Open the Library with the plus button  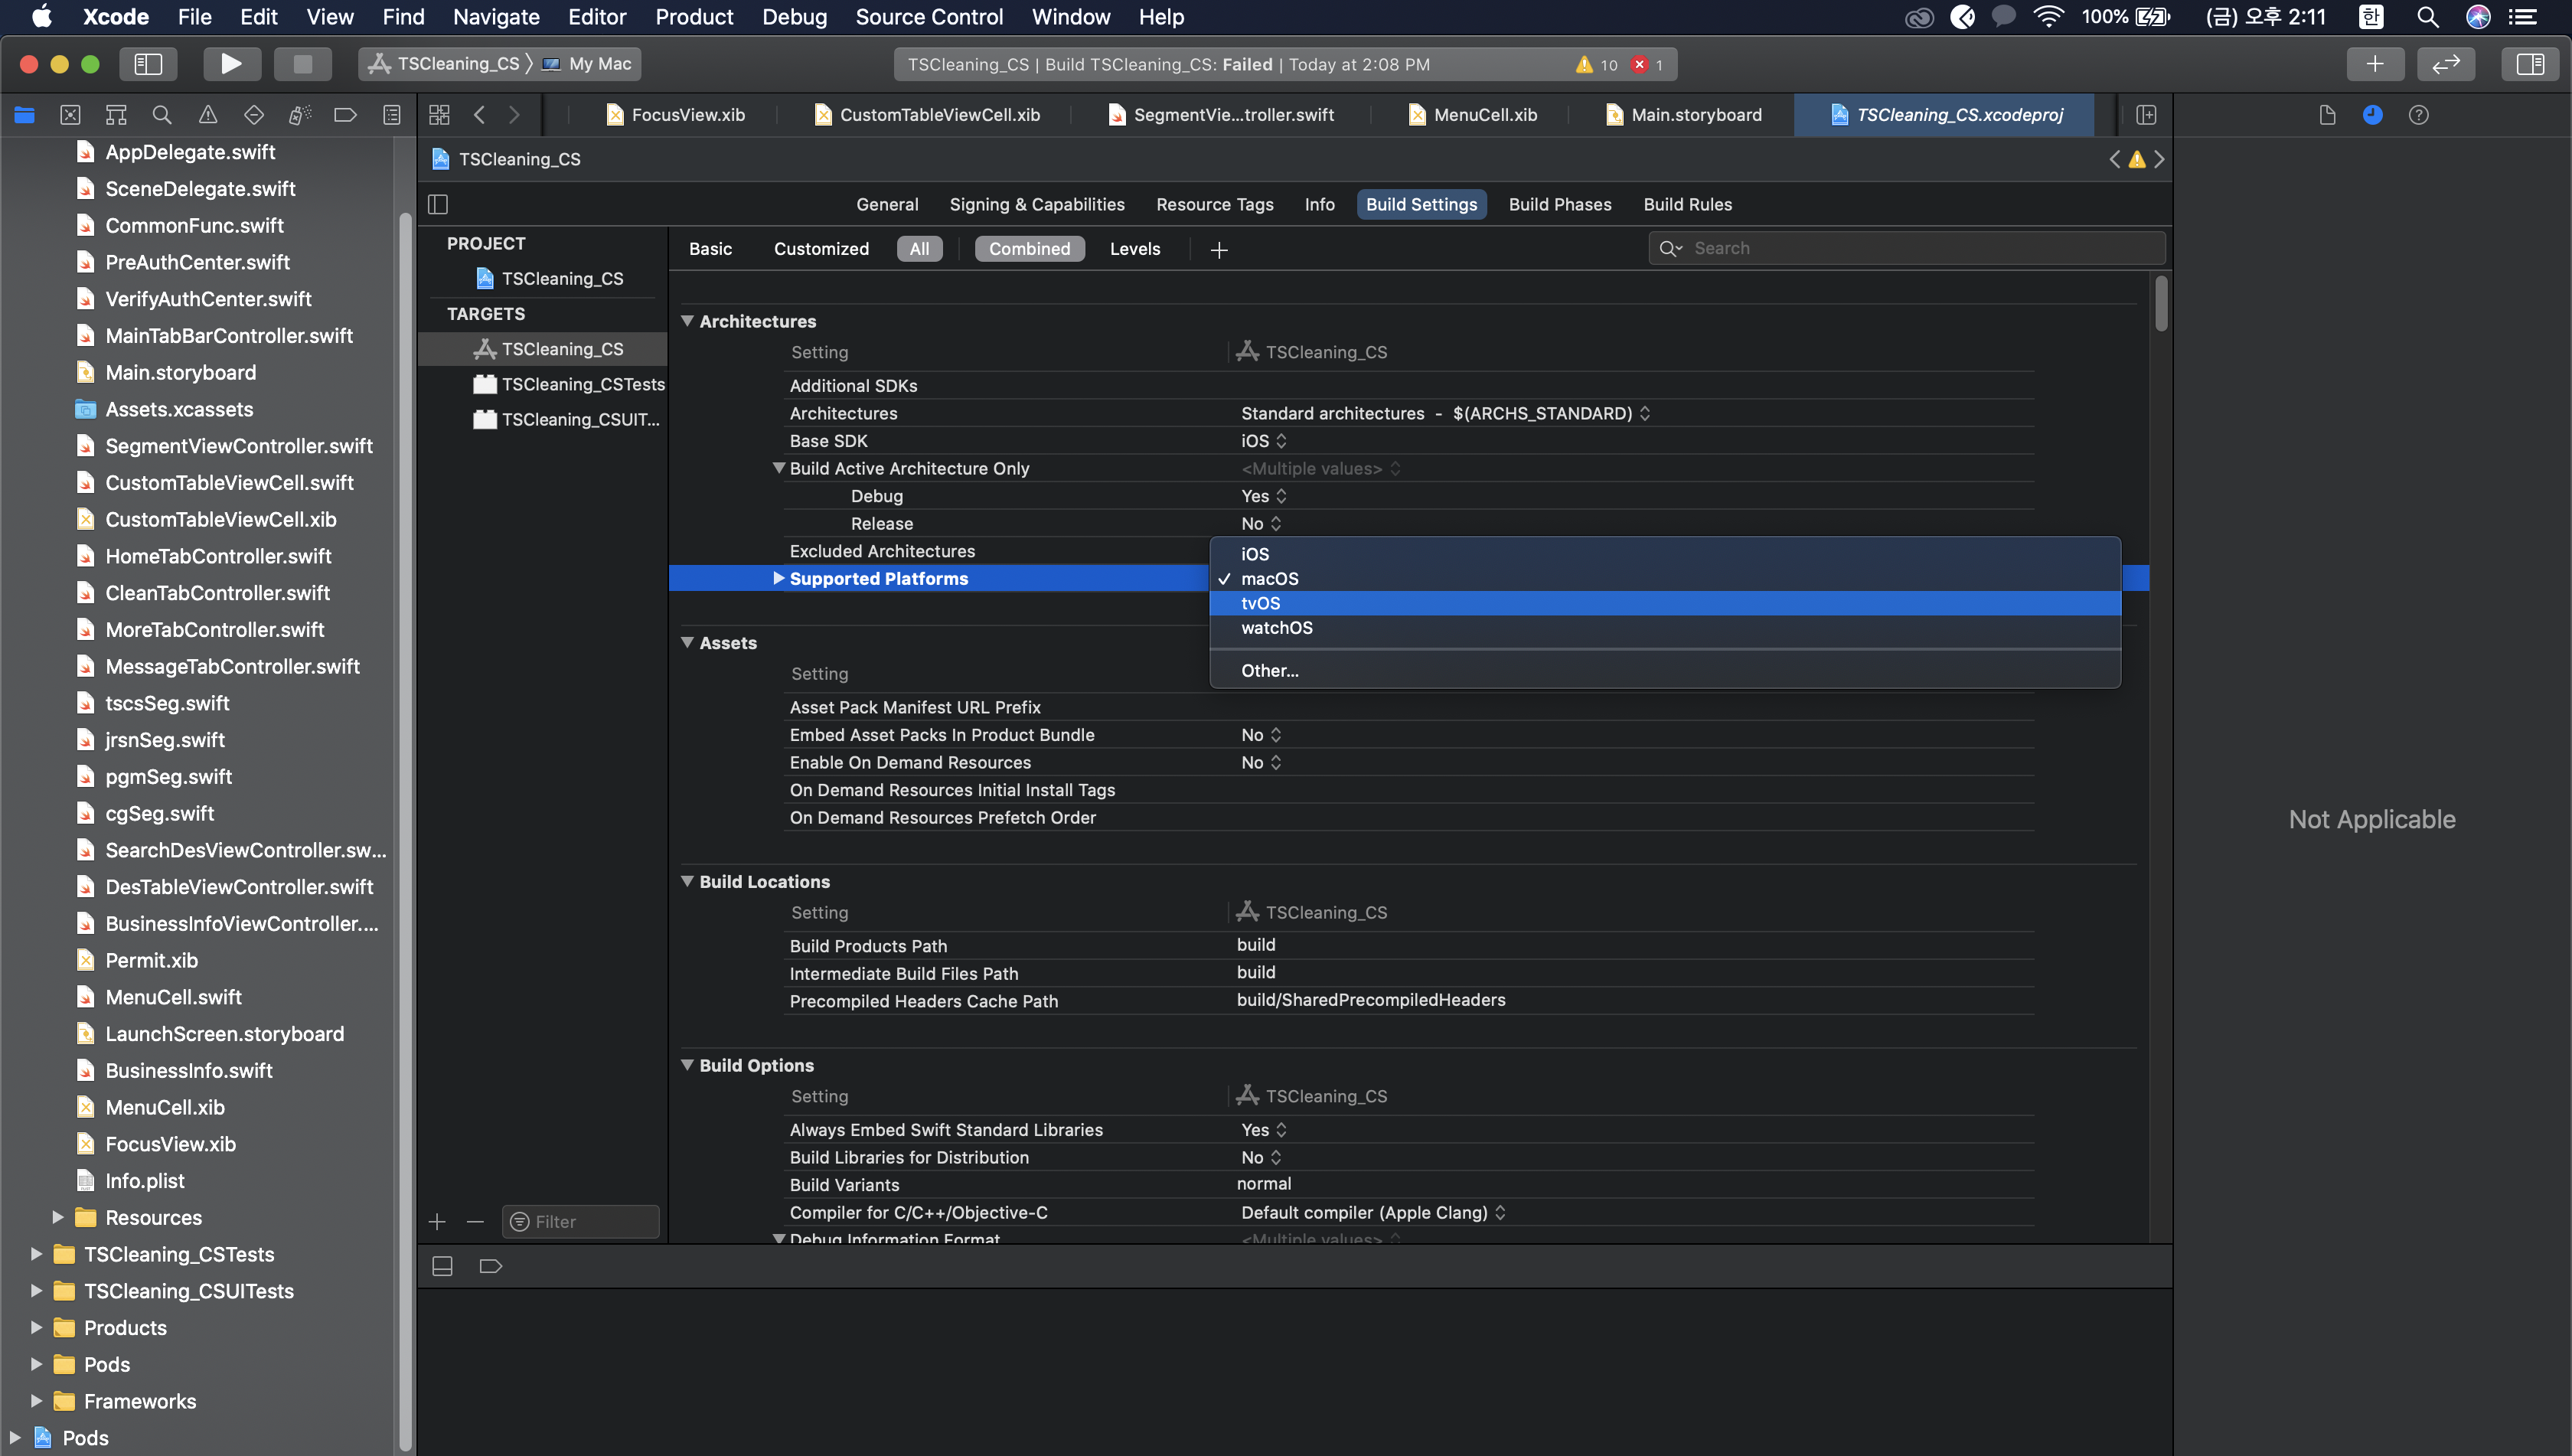[2375, 64]
